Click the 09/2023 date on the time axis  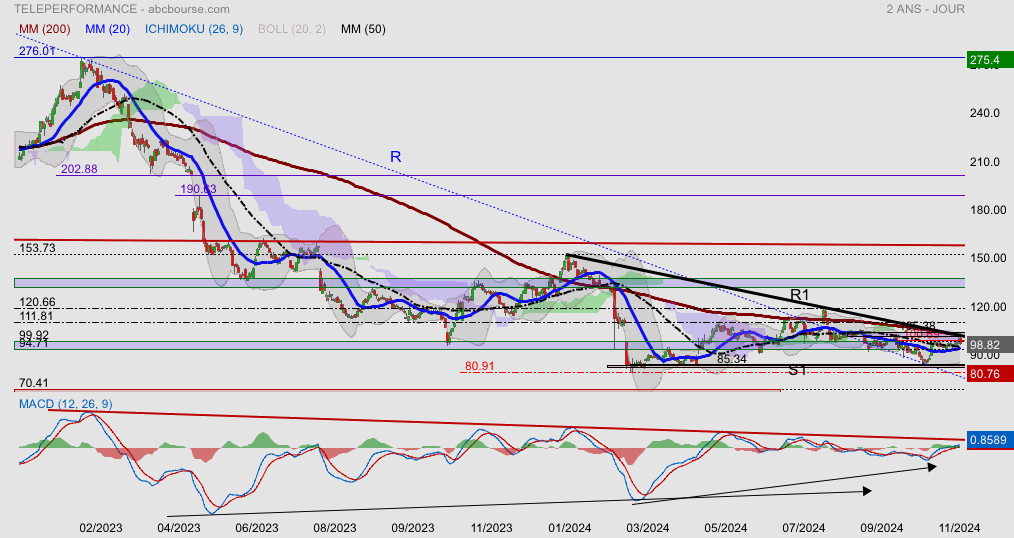point(413,528)
